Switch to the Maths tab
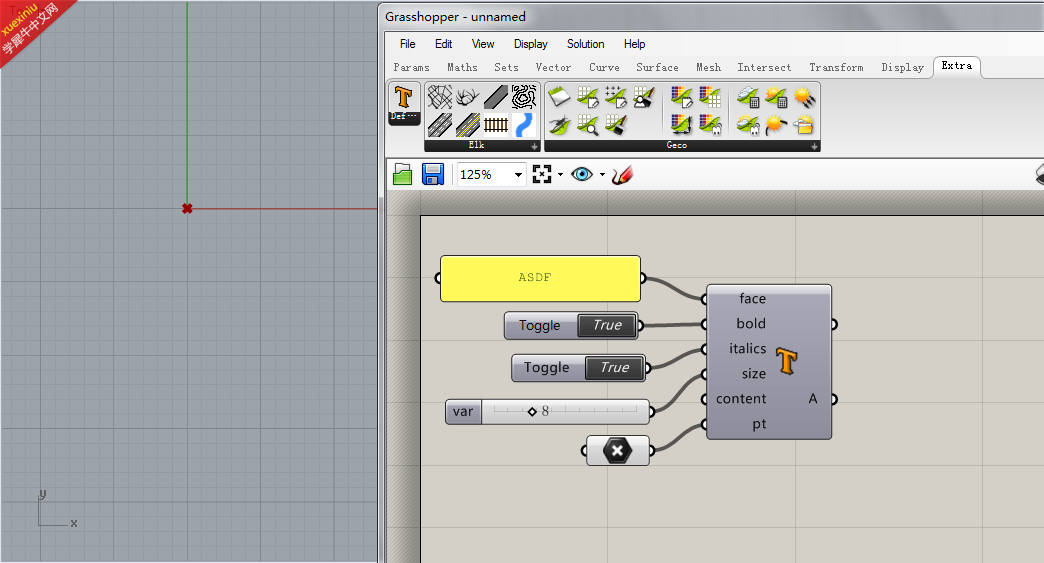1044x563 pixels. (x=462, y=67)
